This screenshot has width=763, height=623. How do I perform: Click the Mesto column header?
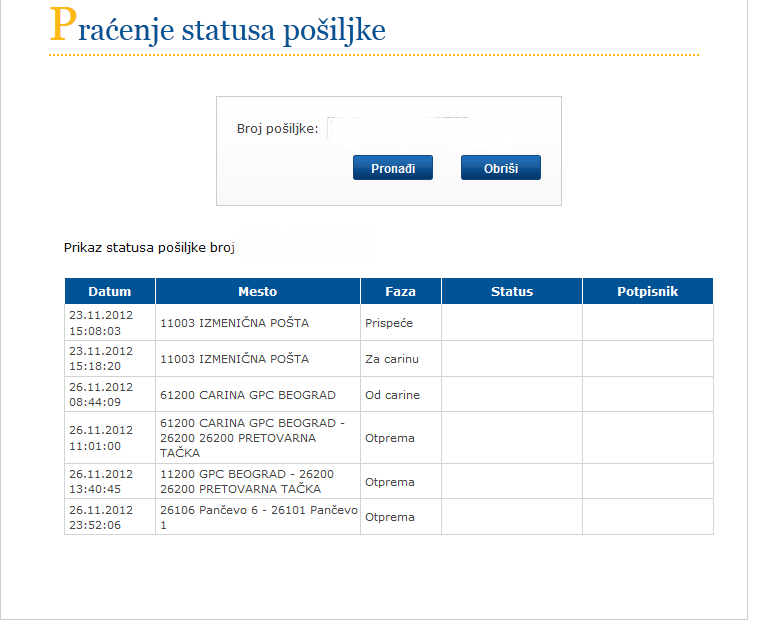pos(257,291)
